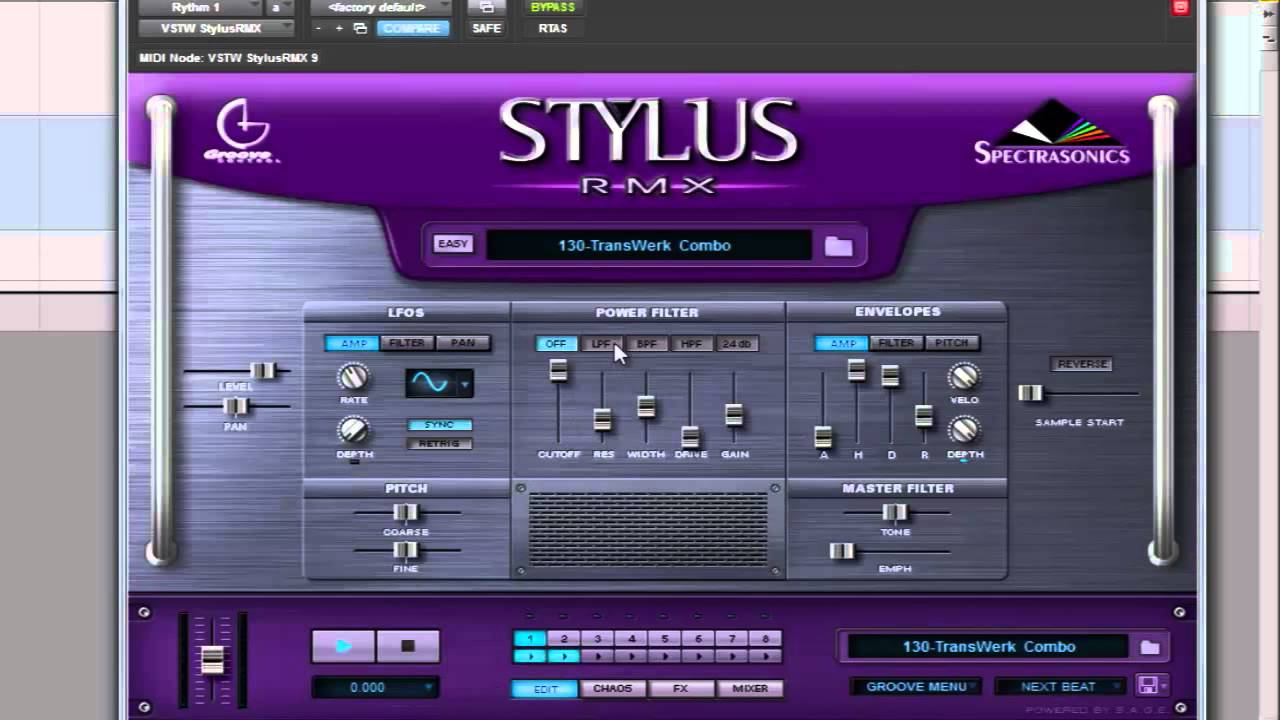This screenshot has height=720, width=1280.
Task: Toggle the Easy mode button
Action: [x=452, y=244]
